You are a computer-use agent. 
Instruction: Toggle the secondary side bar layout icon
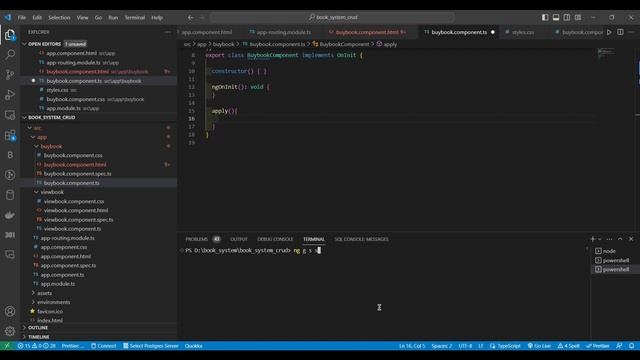coord(567,17)
